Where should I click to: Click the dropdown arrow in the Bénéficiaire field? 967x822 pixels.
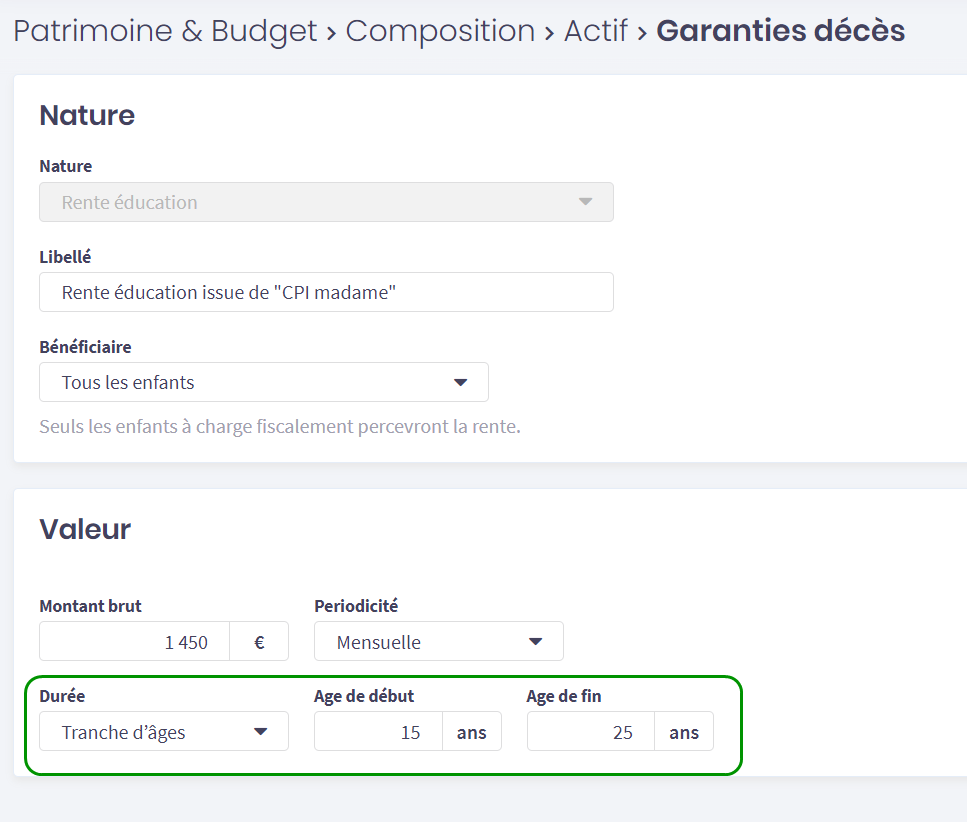(460, 382)
